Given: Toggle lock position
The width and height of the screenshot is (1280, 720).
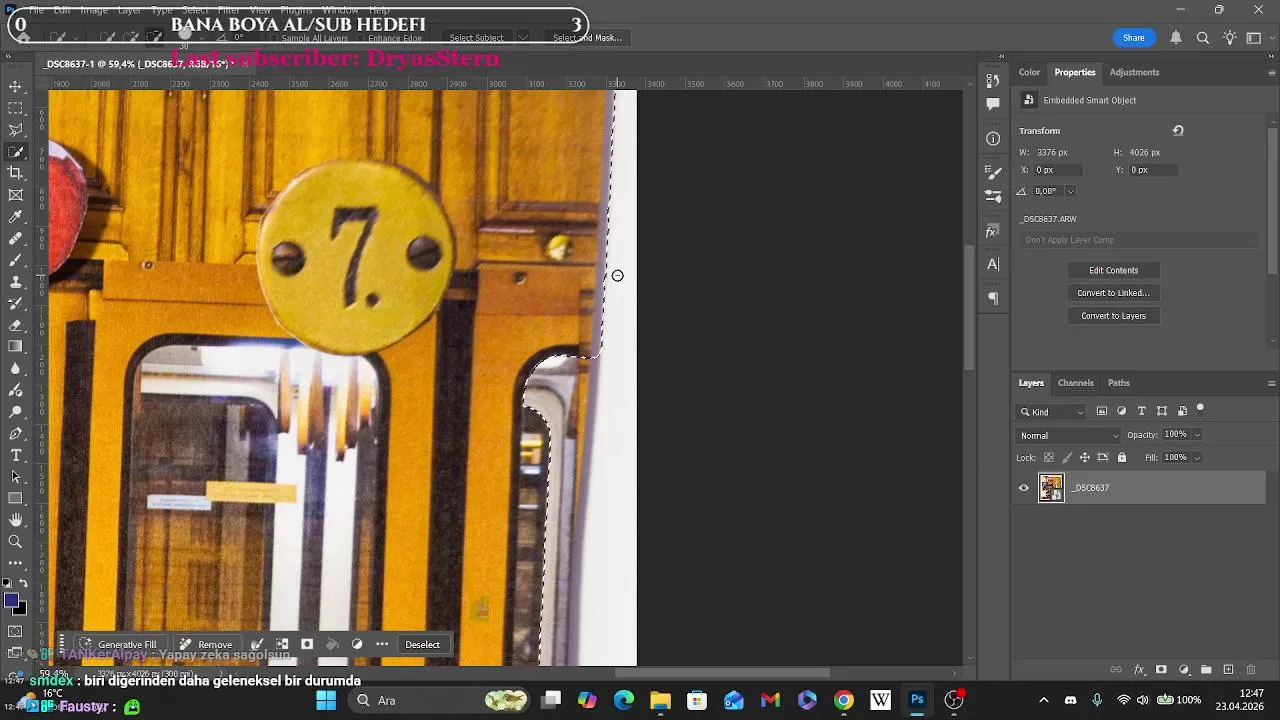Looking at the screenshot, I should pyautogui.click(x=1085, y=457).
